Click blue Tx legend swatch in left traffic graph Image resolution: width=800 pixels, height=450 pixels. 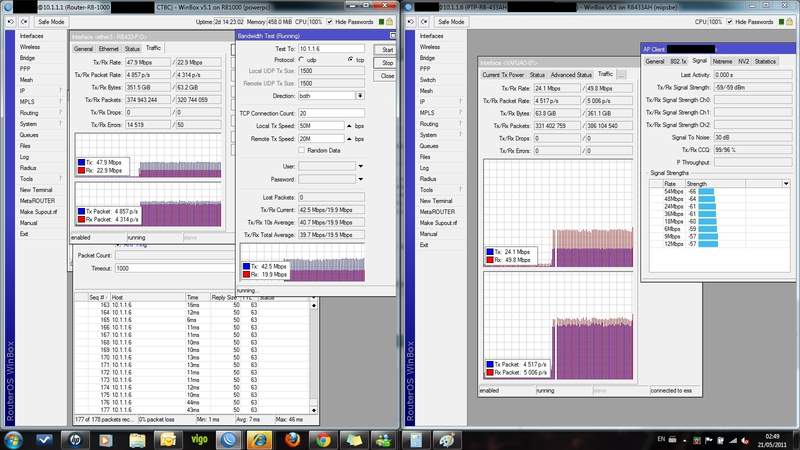pyautogui.click(x=82, y=162)
